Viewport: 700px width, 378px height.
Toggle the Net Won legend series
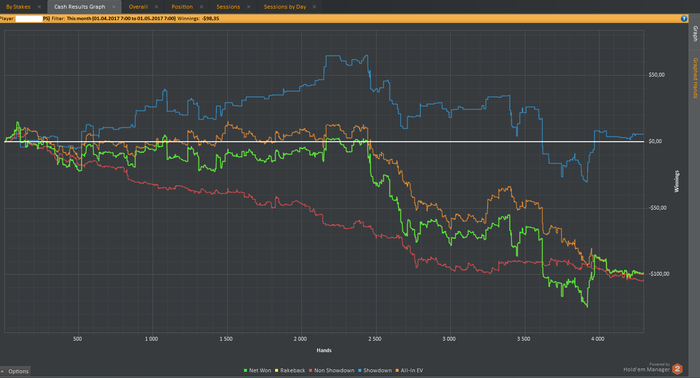tap(258, 370)
